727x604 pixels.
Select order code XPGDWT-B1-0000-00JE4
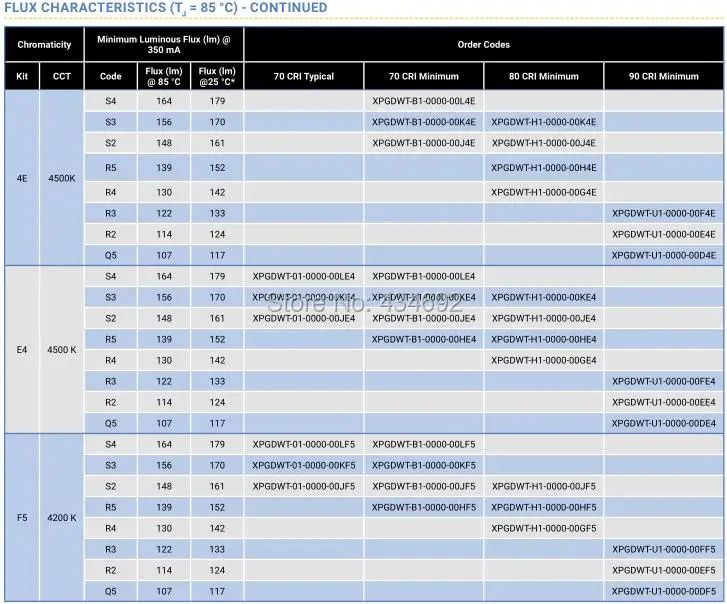tap(423, 318)
